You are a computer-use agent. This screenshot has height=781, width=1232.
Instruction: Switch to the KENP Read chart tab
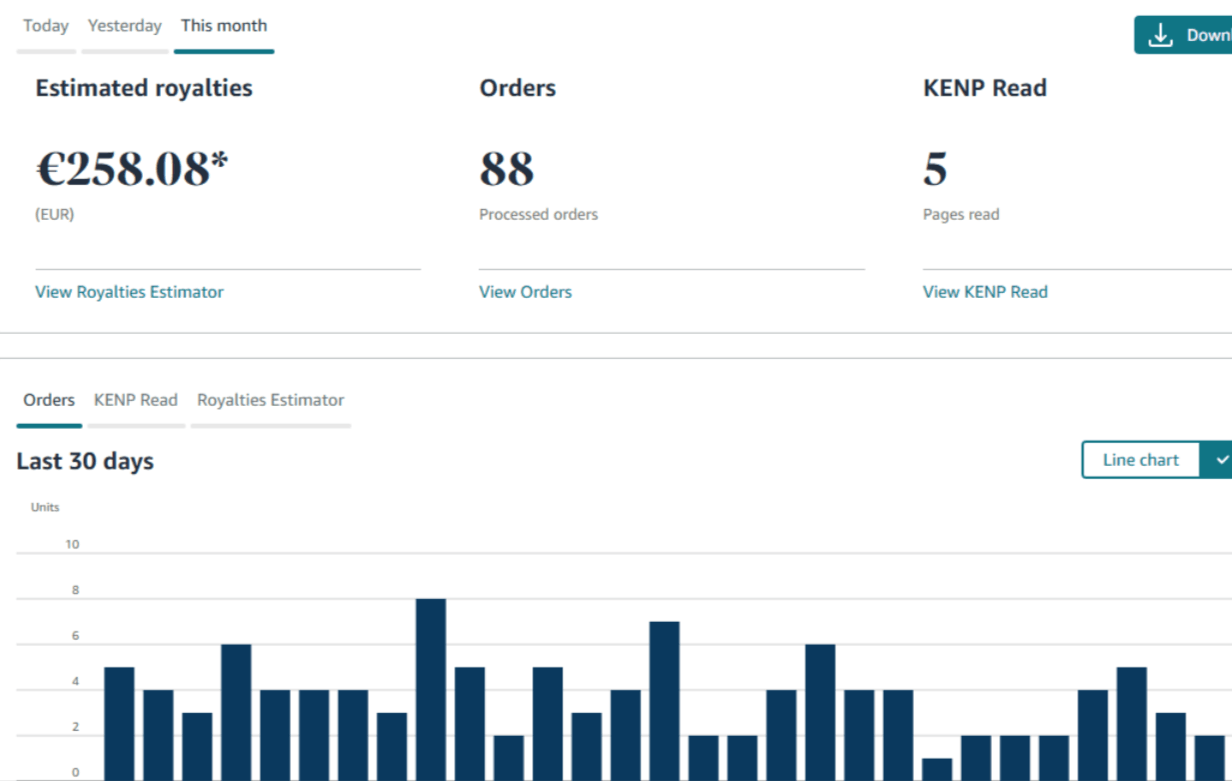click(x=136, y=400)
